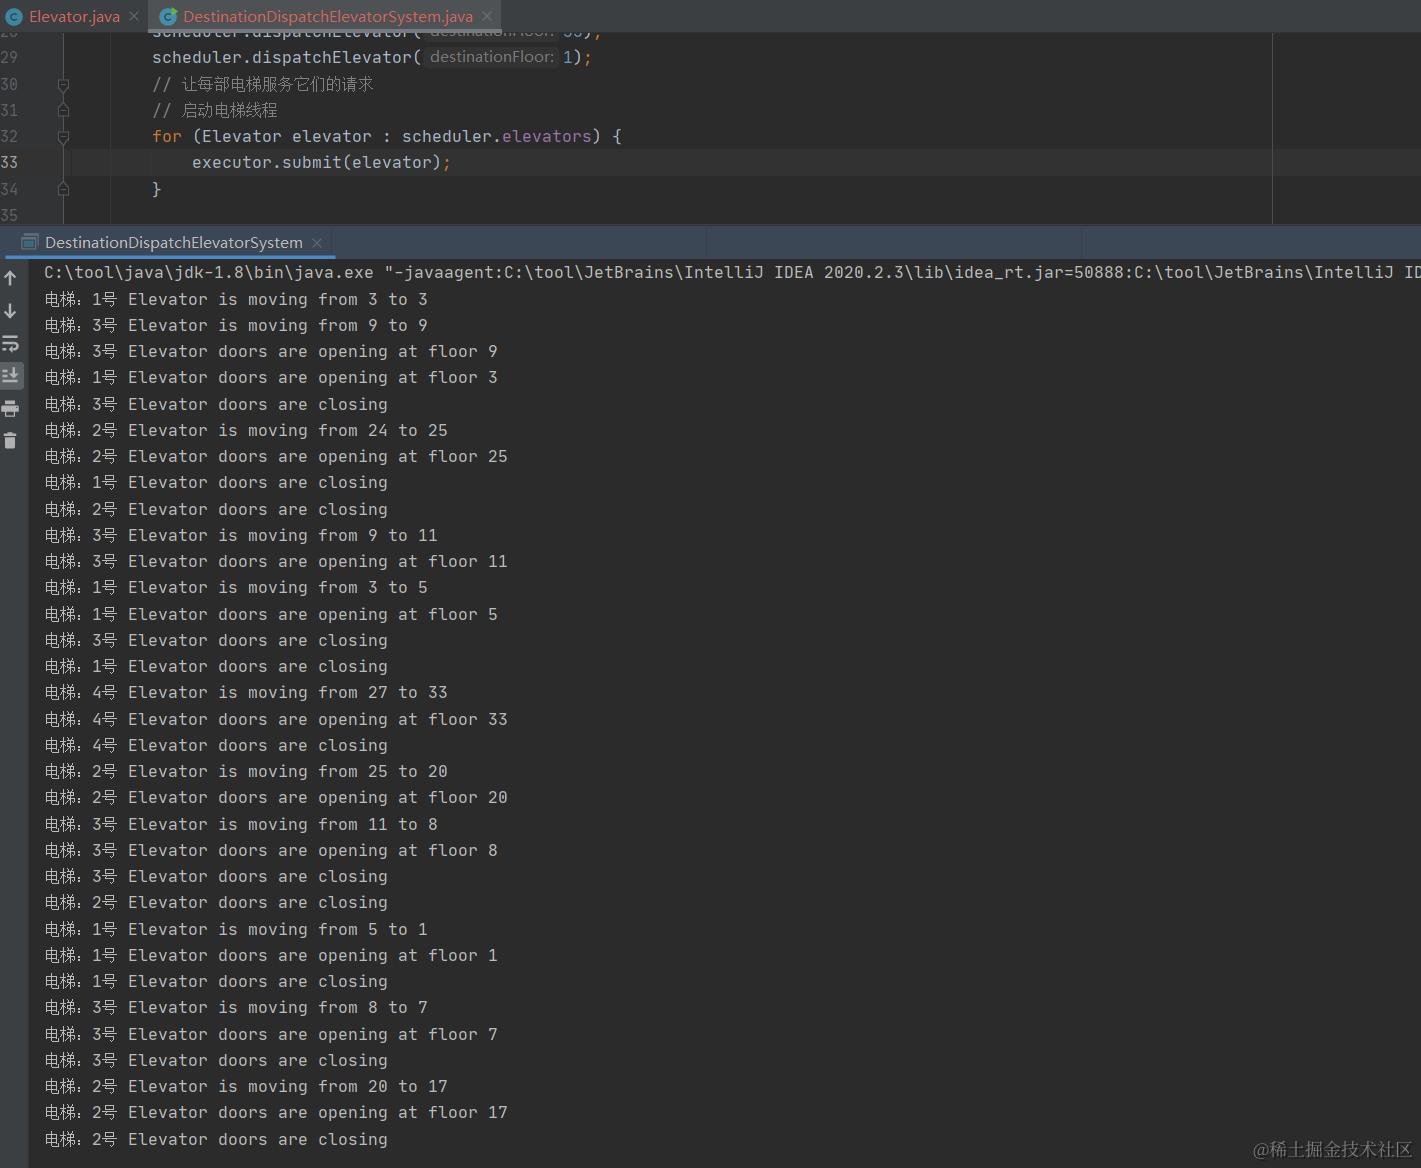Screen dimensions: 1421x1168
Task: Click the class icon on the Elevator.java tab
Action: 14,16
